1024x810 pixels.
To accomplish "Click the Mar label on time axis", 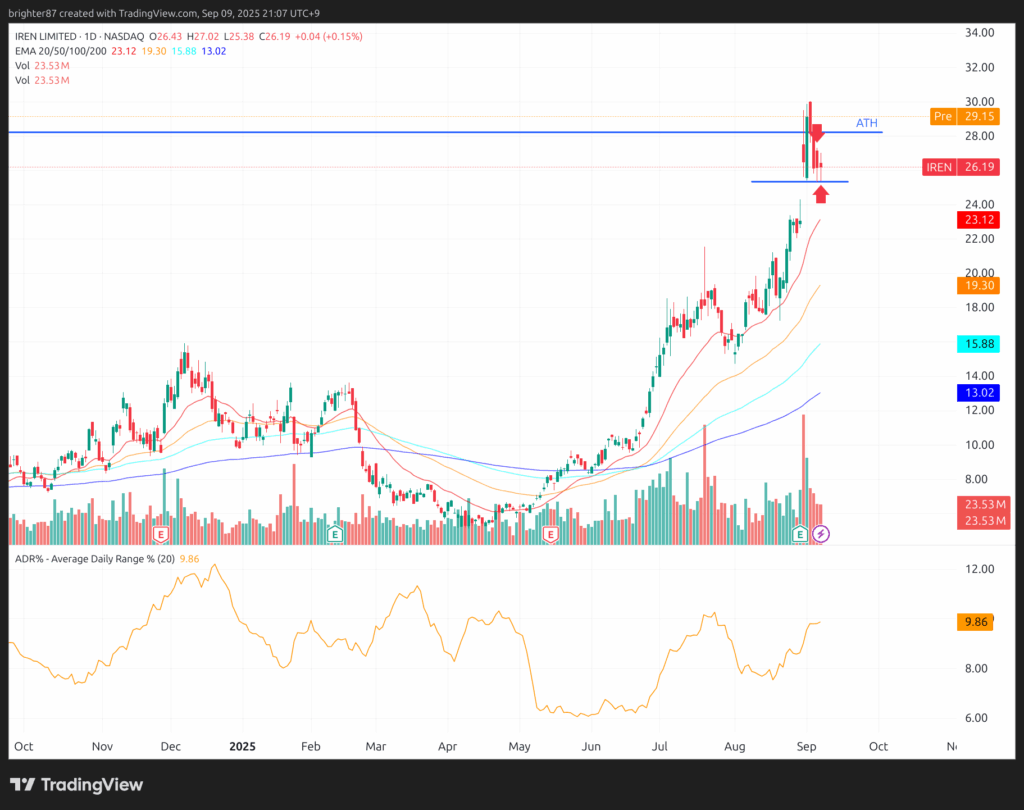I will coord(376,746).
